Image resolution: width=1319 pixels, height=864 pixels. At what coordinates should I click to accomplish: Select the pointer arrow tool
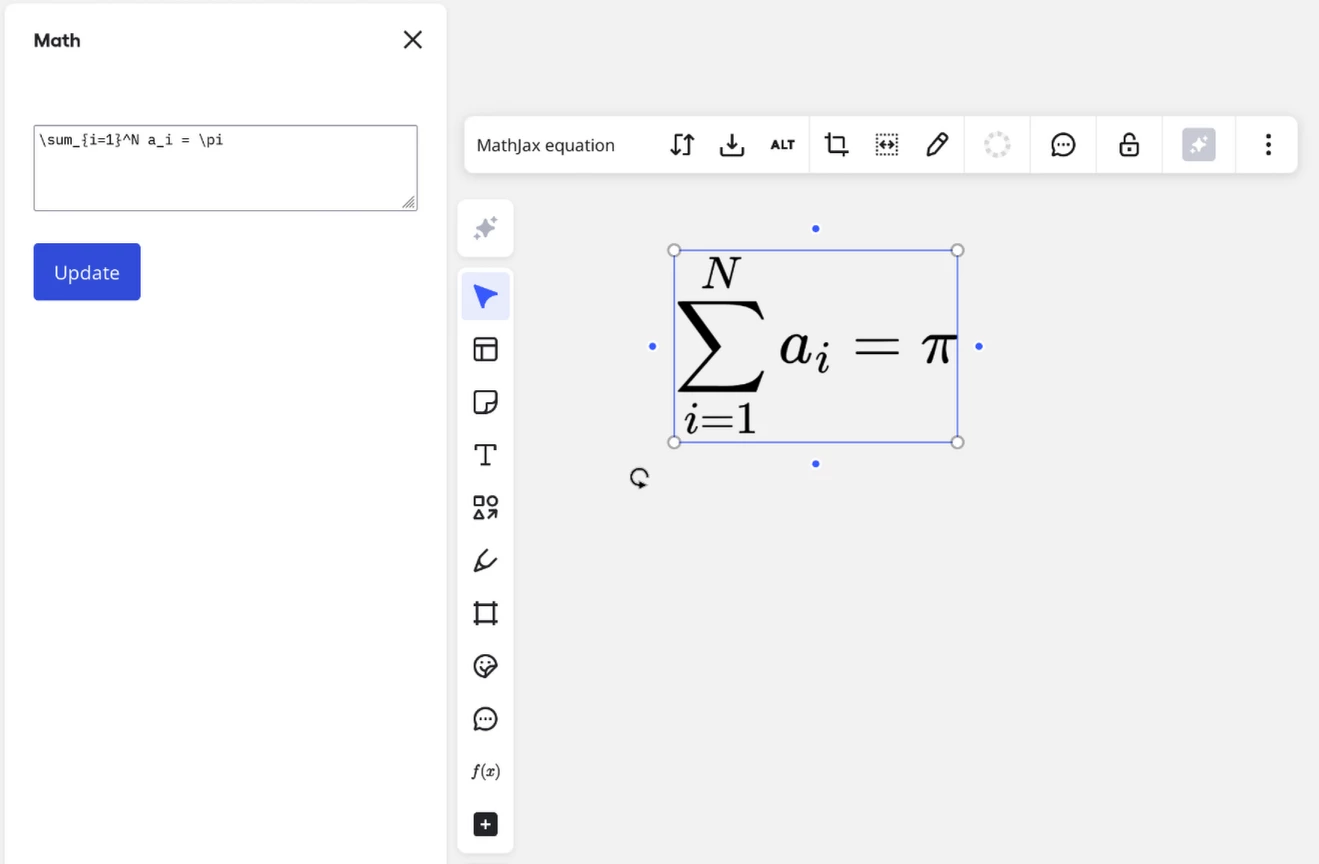tap(485, 297)
